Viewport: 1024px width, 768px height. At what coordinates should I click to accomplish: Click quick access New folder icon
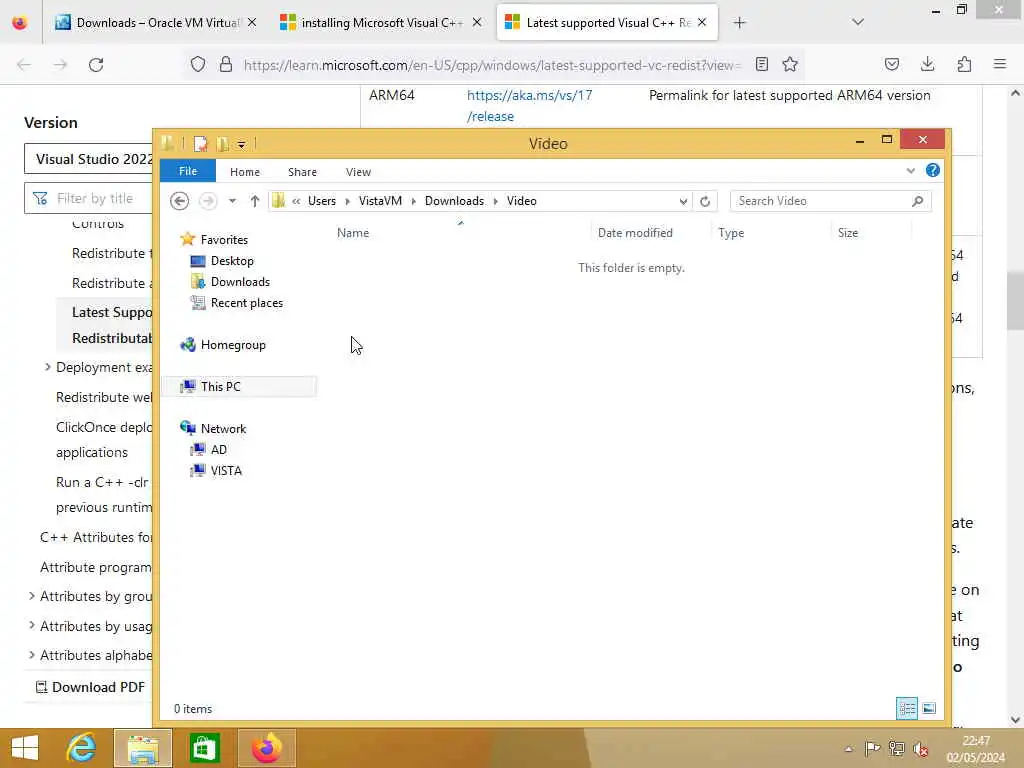click(223, 144)
